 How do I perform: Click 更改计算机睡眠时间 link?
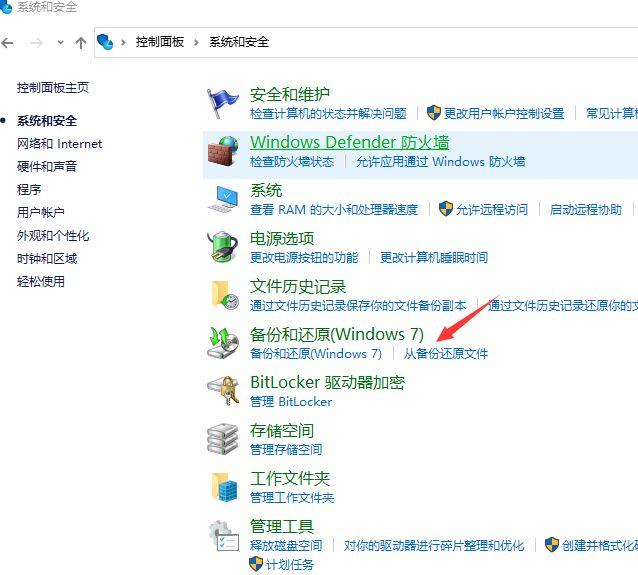click(434, 258)
